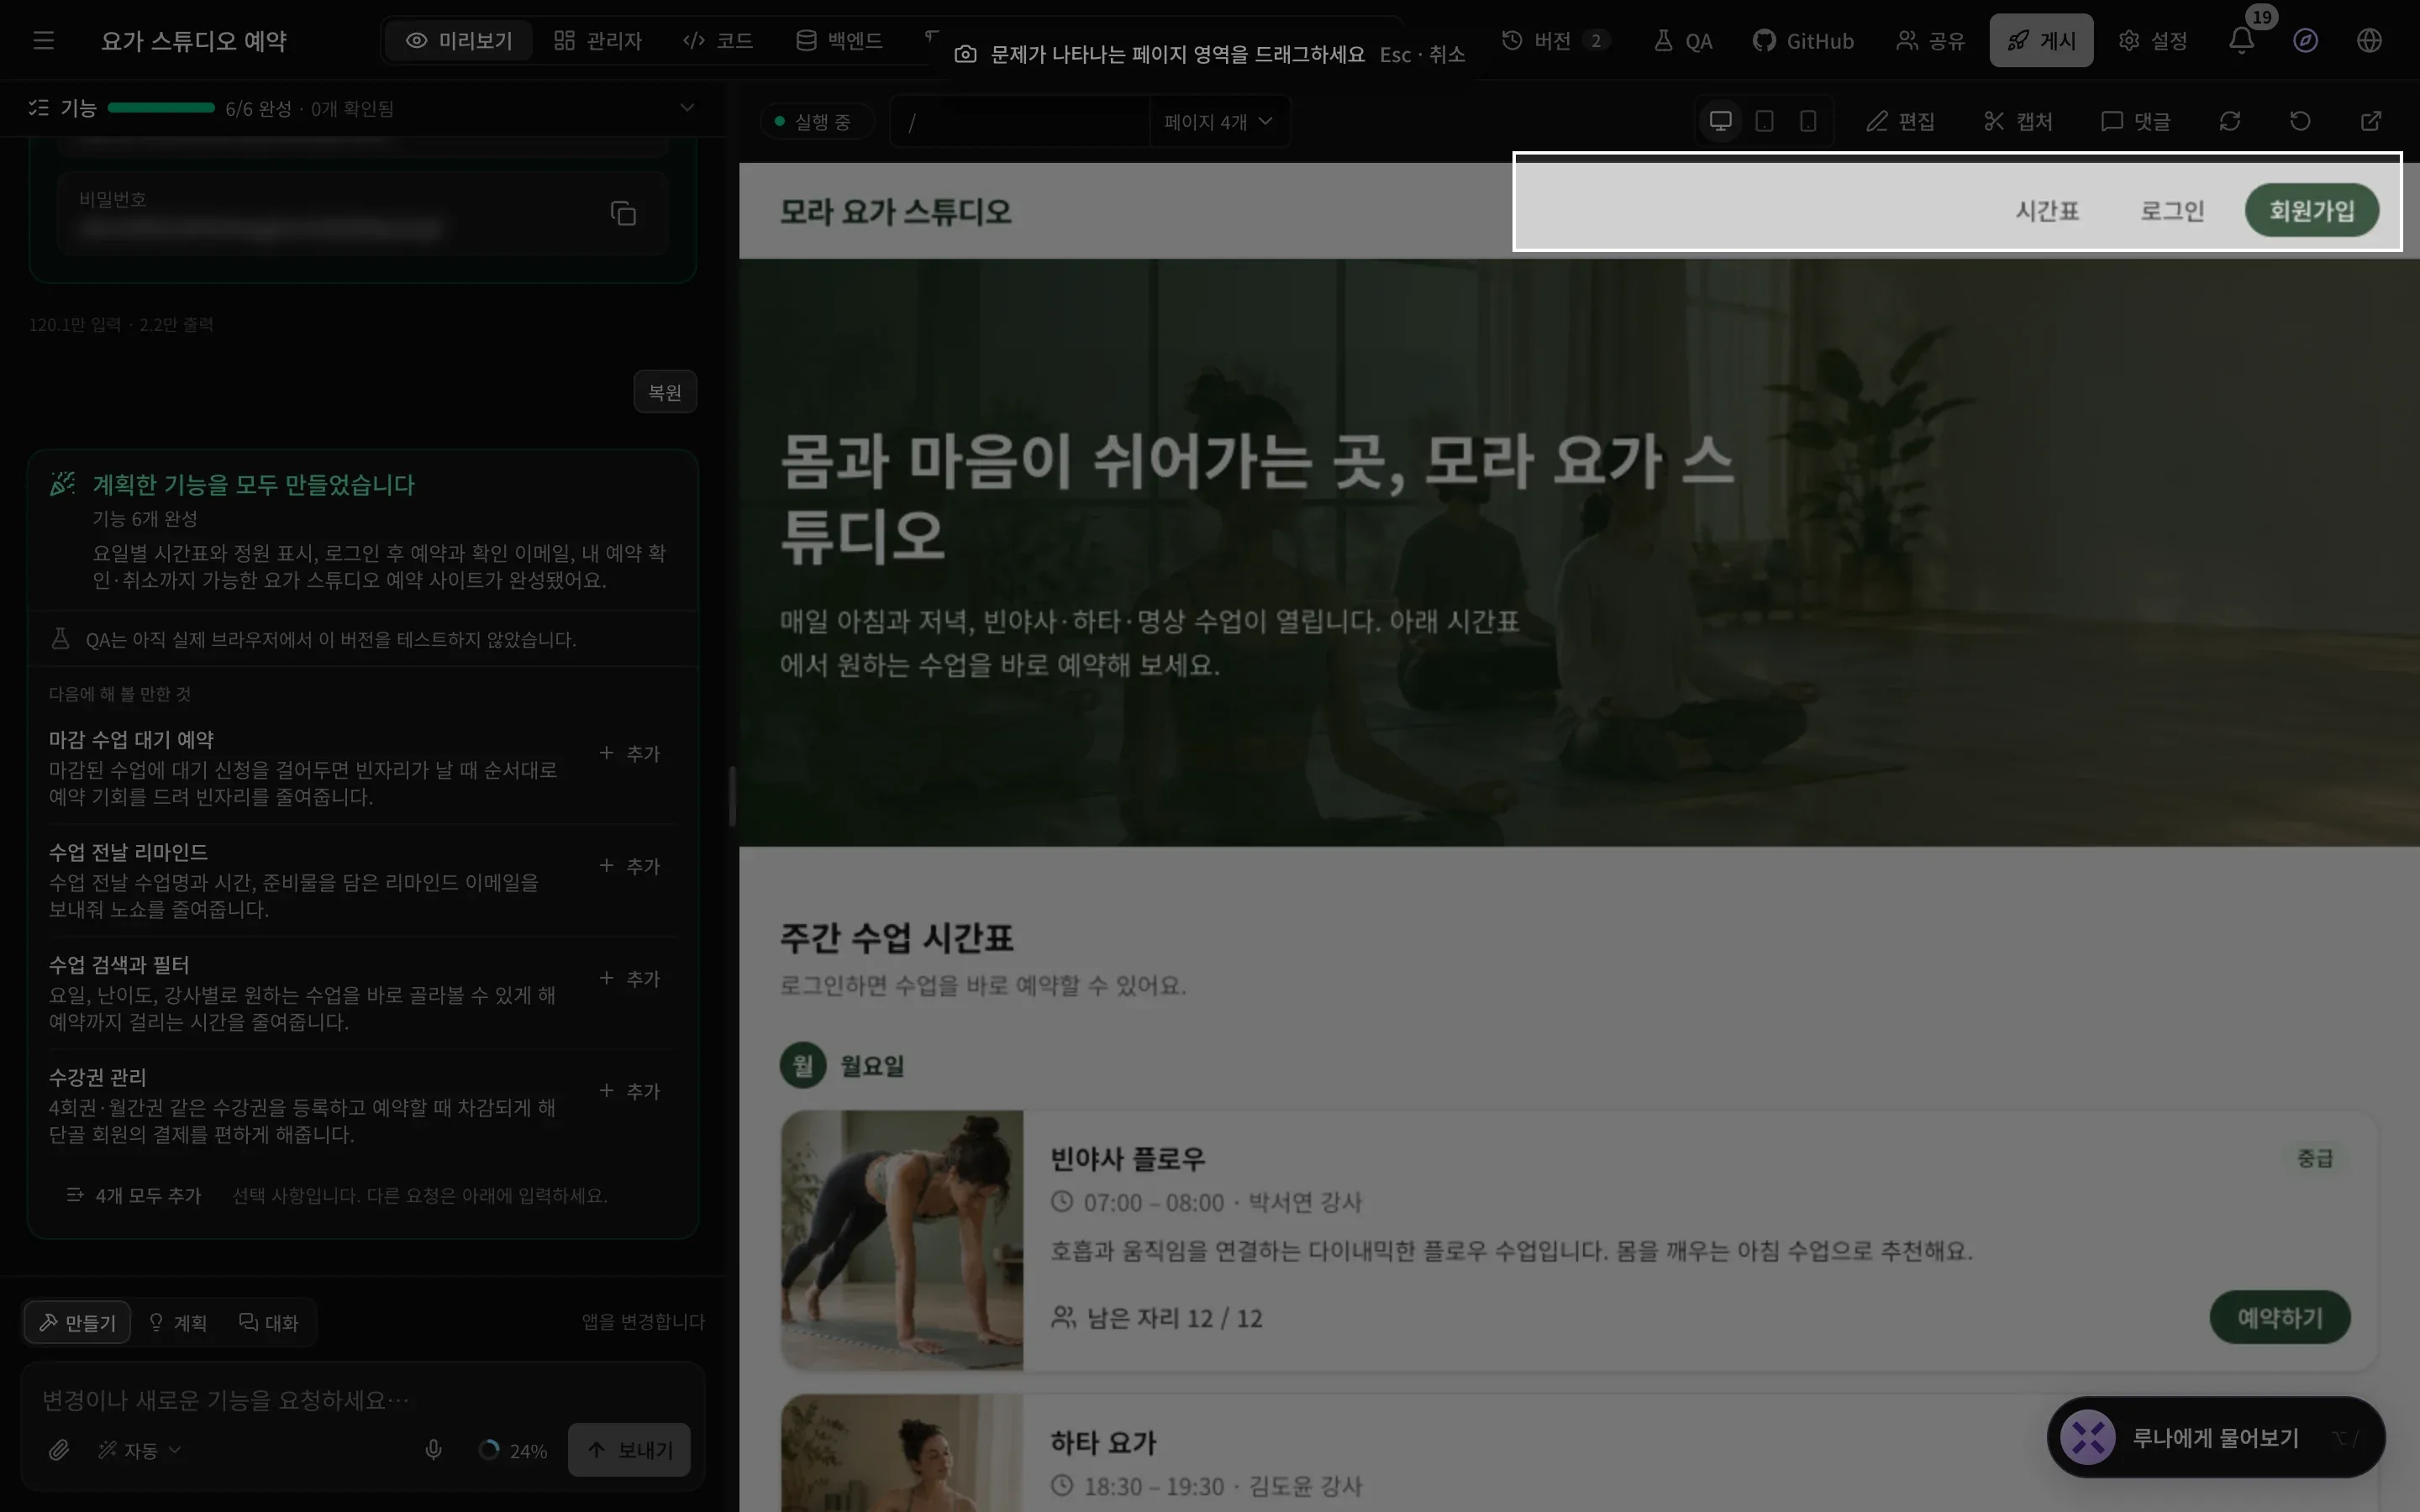The height and width of the screenshot is (1512, 2420).
Task: Click the compass explore icon
Action: point(2305,40)
